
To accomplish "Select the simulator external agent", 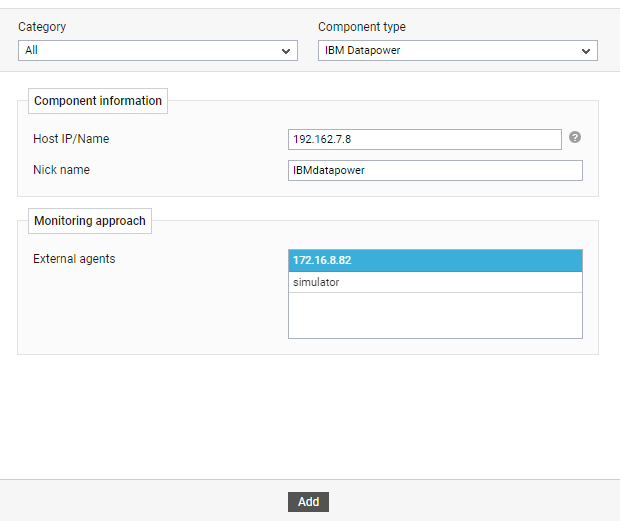I will 435,282.
